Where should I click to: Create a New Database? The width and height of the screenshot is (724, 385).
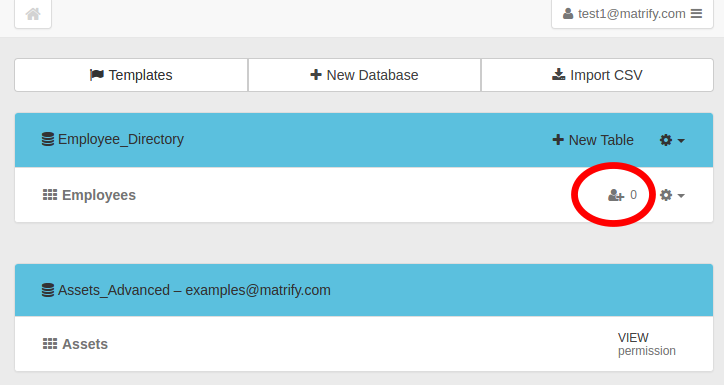coord(364,75)
